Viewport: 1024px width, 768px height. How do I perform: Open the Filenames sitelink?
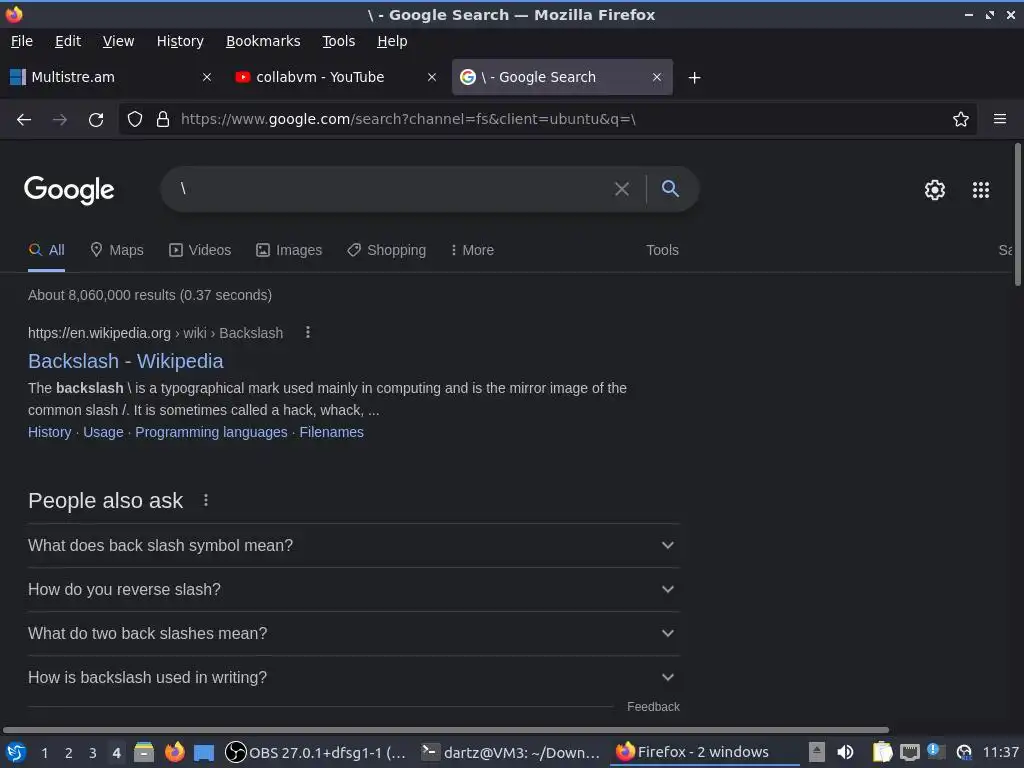click(332, 432)
